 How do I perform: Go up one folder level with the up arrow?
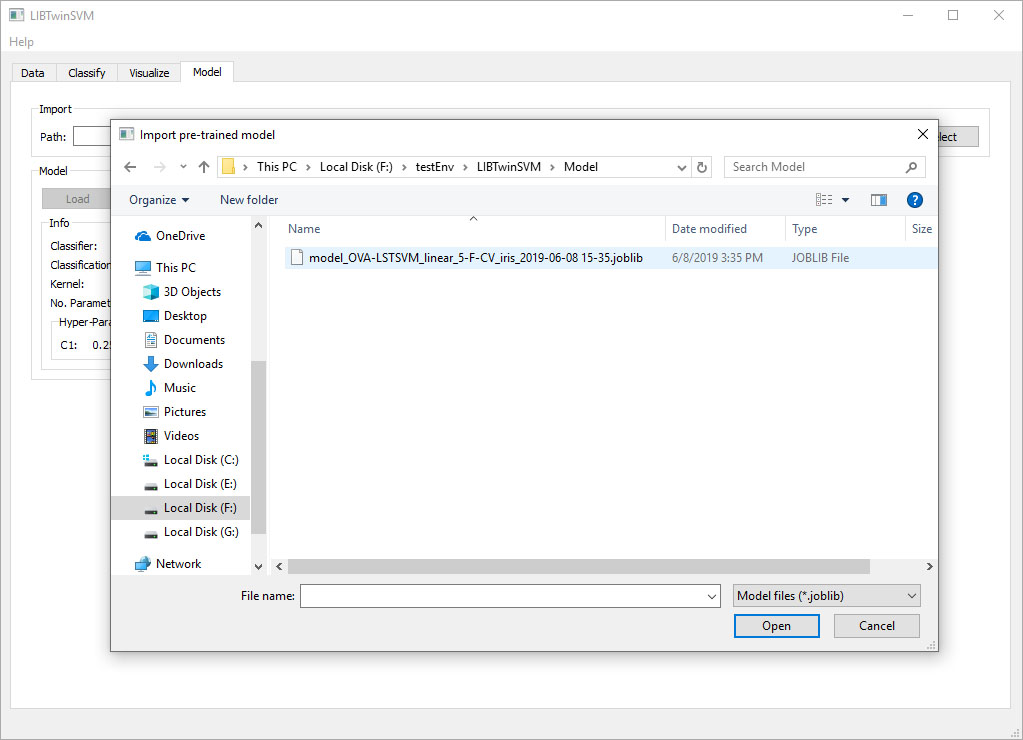204,167
